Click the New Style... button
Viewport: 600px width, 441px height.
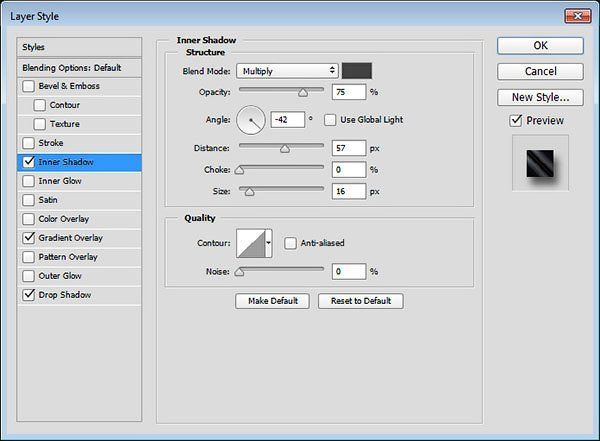click(540, 98)
